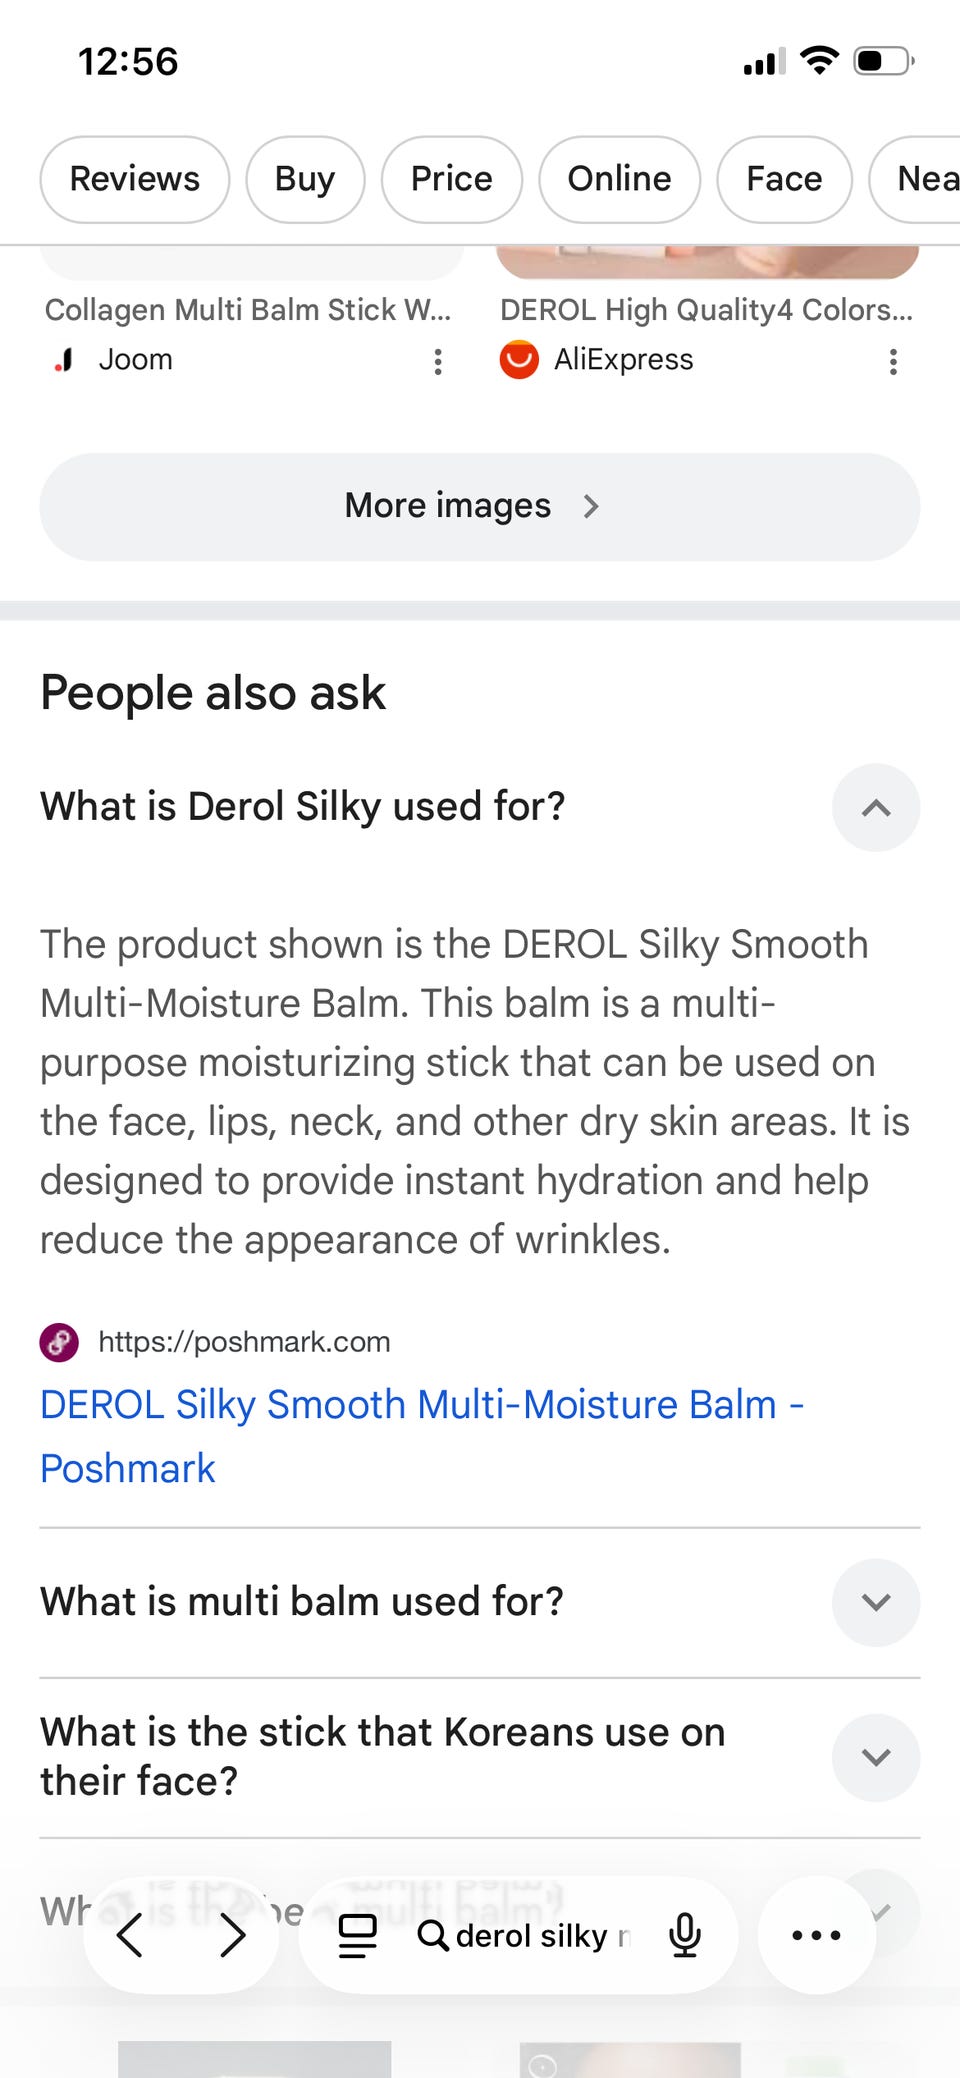Viewport: 960px width, 2078px height.
Task: Expand the Koreans face stick question
Action: (x=876, y=1757)
